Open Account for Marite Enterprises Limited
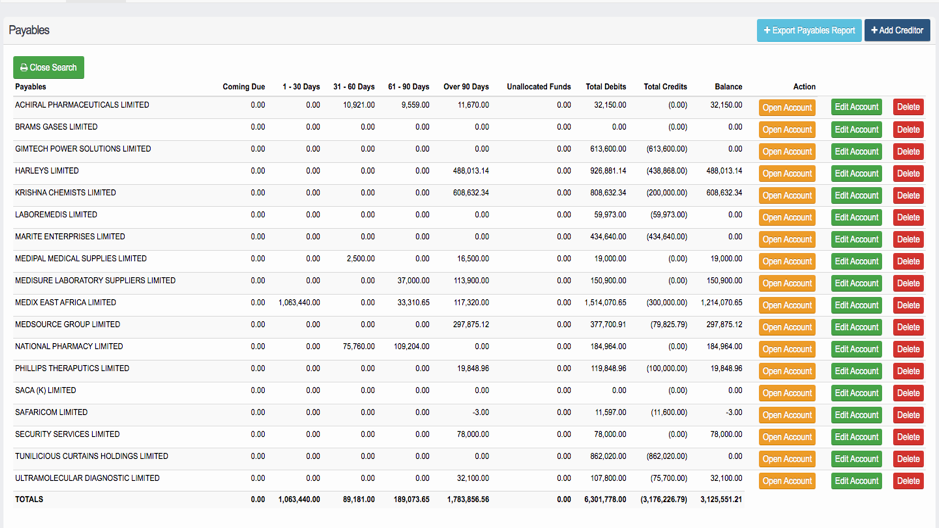The width and height of the screenshot is (939, 528). point(787,239)
